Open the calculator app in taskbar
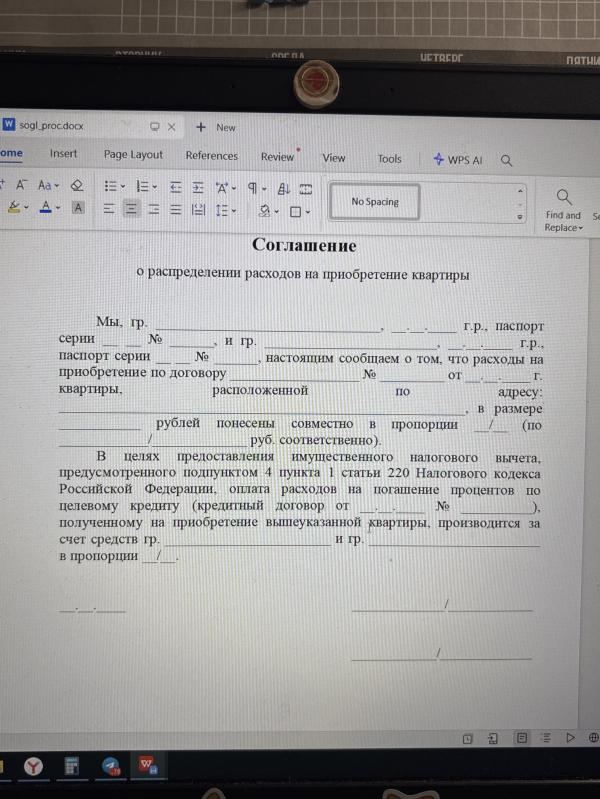600x799 pixels. click(x=72, y=765)
